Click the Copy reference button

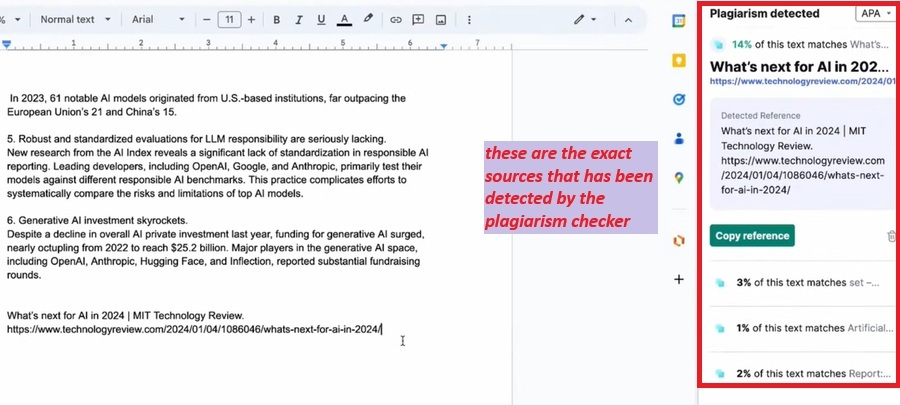[752, 236]
